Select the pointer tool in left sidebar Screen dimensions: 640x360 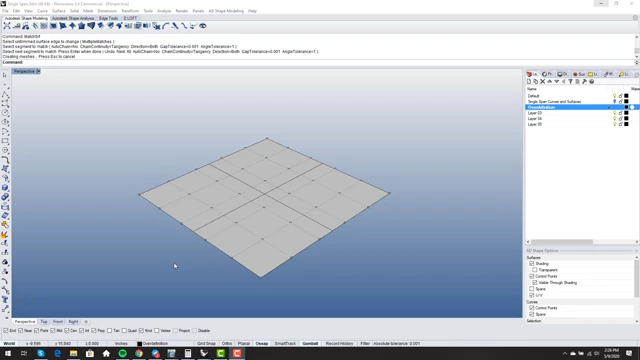(x=5, y=75)
